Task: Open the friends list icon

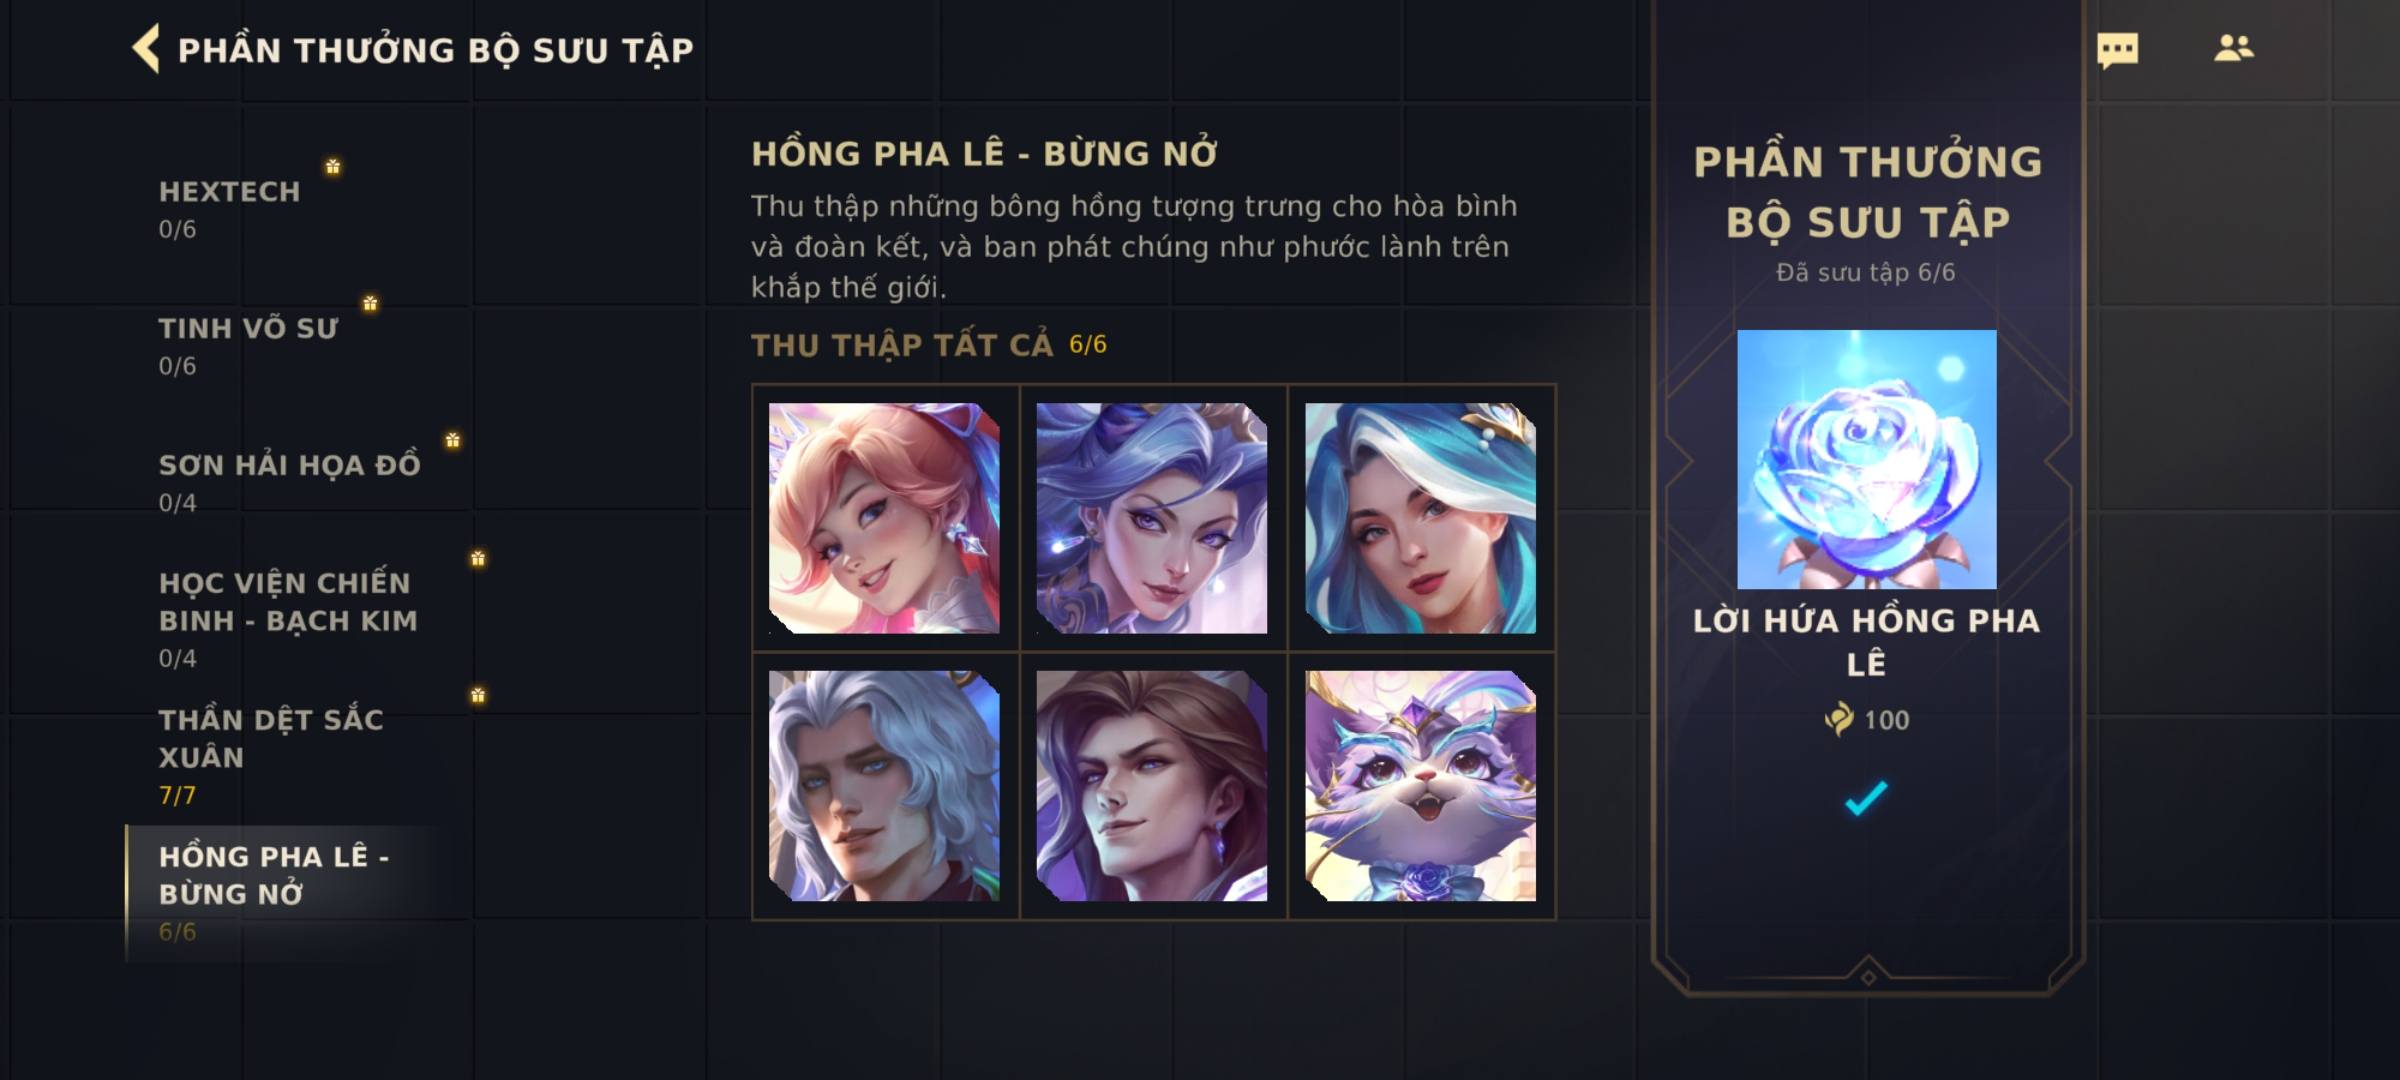Action: 2233,48
